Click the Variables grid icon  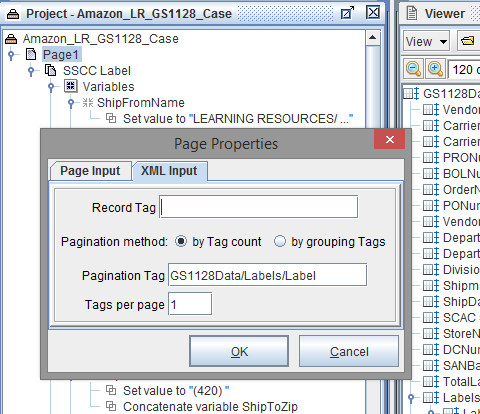coord(70,86)
